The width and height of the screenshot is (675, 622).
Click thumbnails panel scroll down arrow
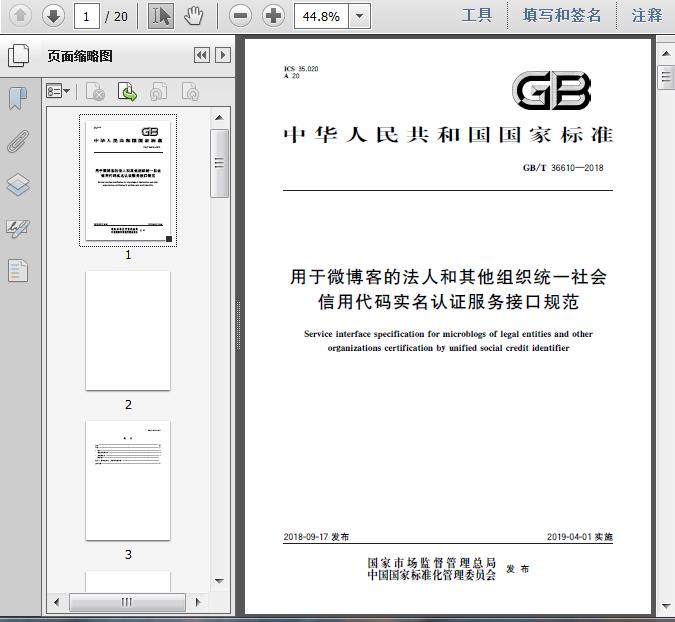[219, 581]
